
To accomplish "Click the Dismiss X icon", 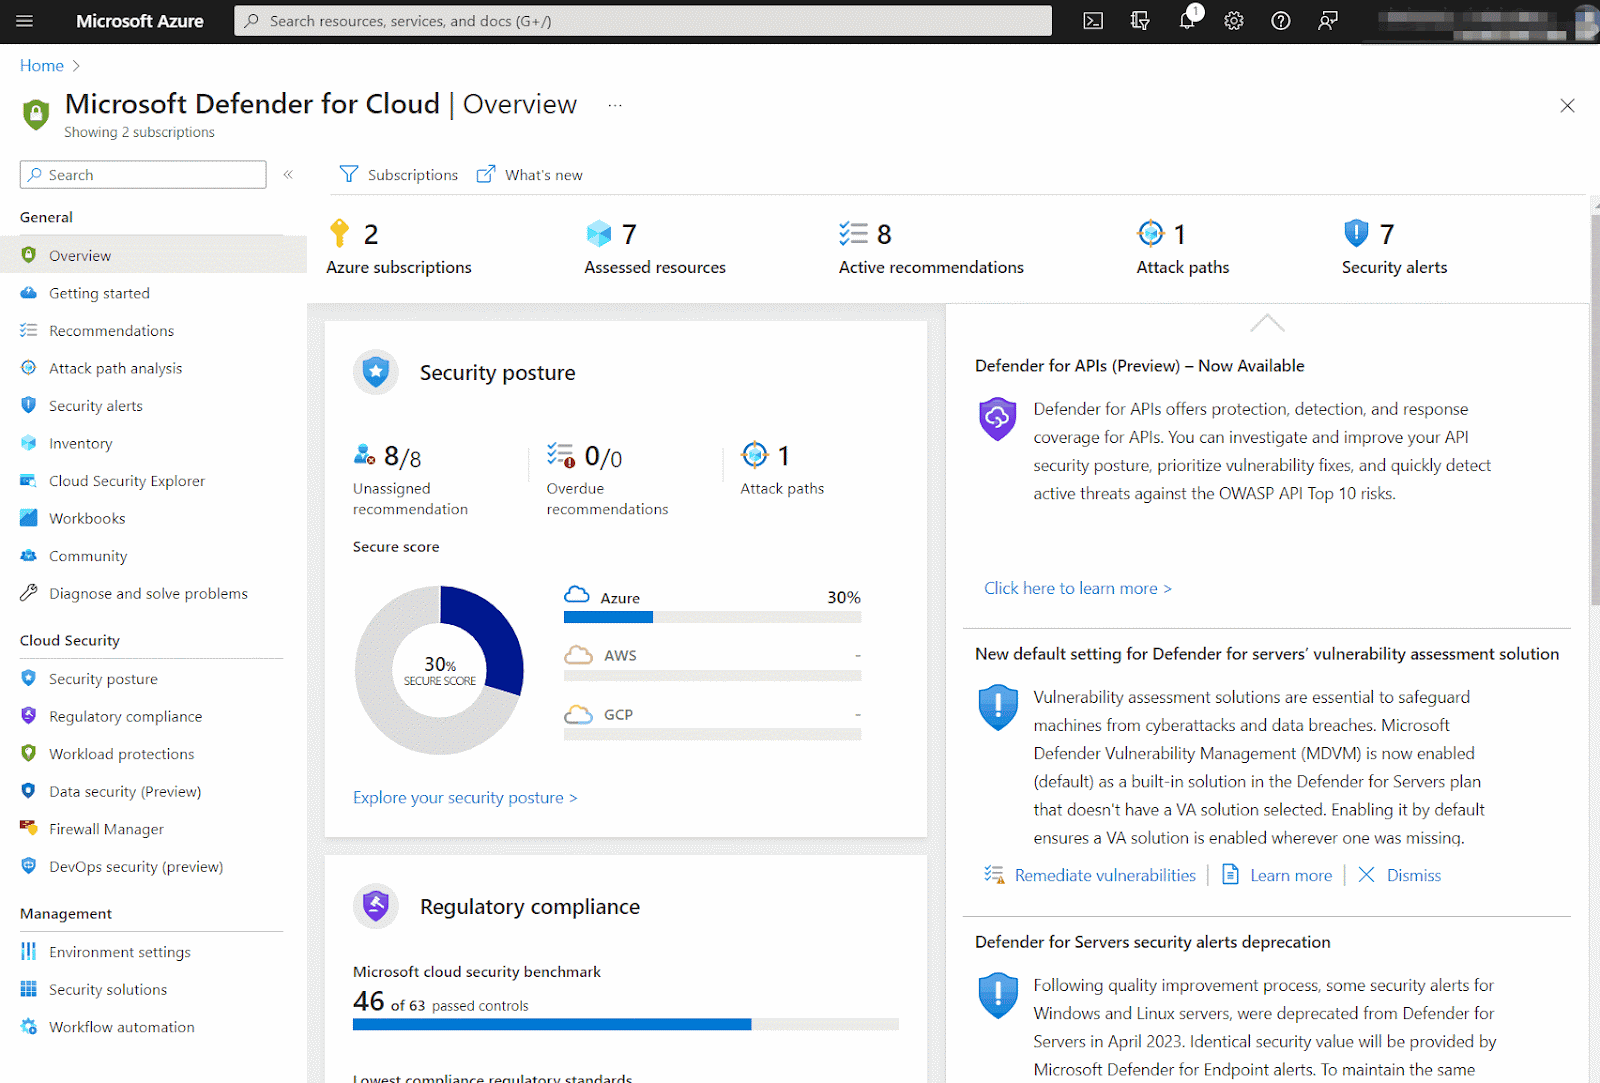I will point(1366,875).
